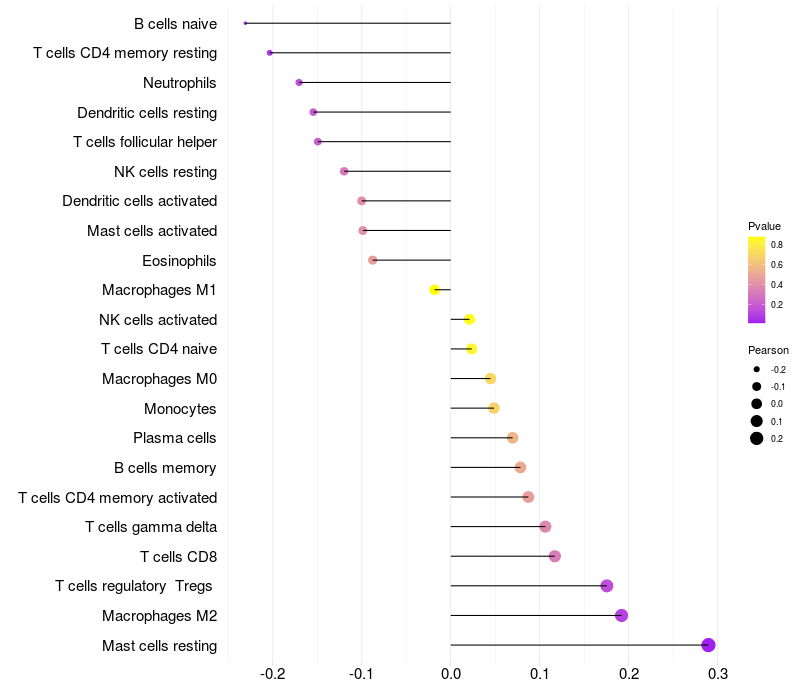Click the Pvalue legend title
800x700 pixels.
pyautogui.click(x=764, y=226)
